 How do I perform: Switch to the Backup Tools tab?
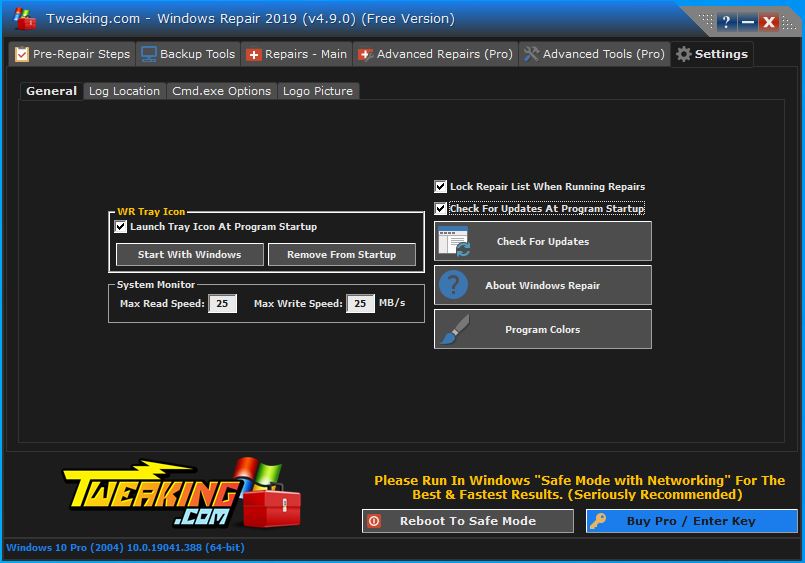coord(188,54)
